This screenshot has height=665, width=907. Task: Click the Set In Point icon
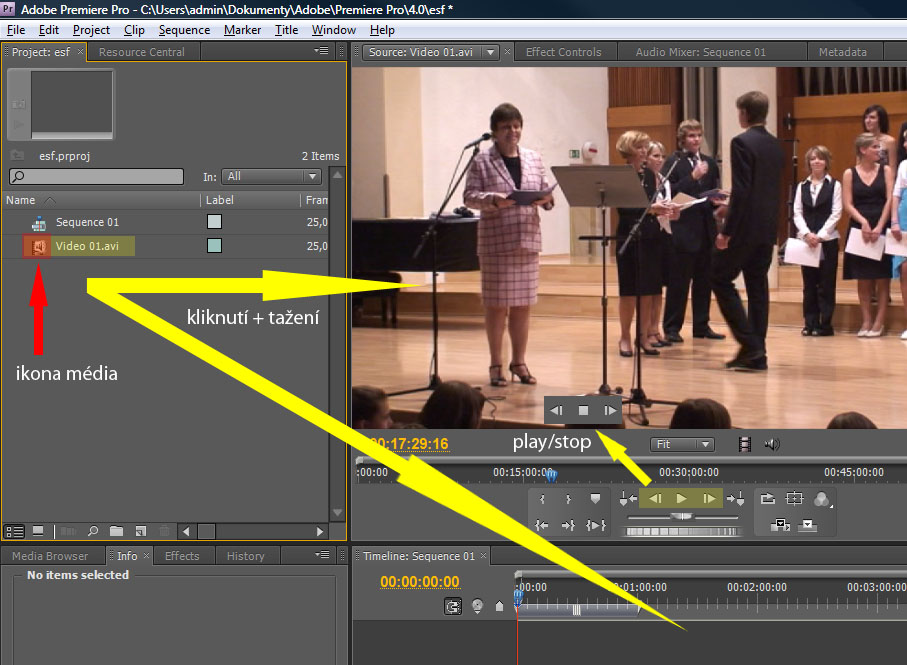point(543,498)
